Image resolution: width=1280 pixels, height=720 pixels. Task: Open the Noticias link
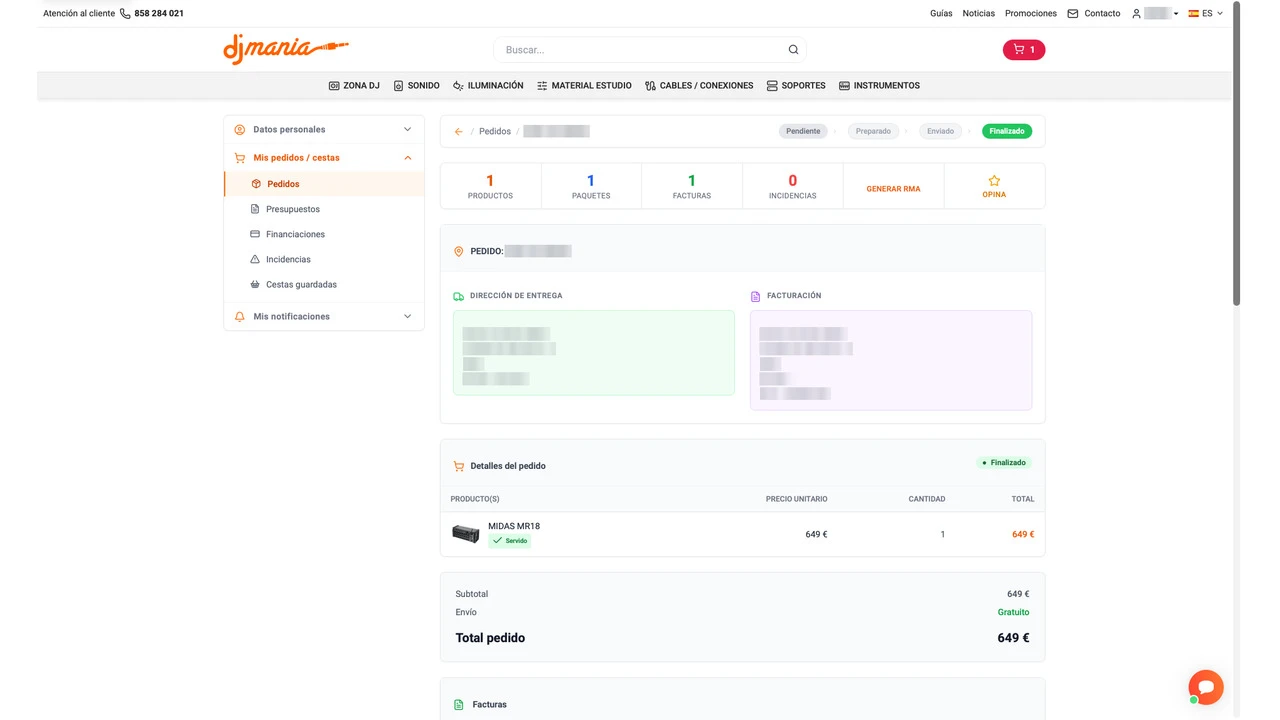(978, 14)
